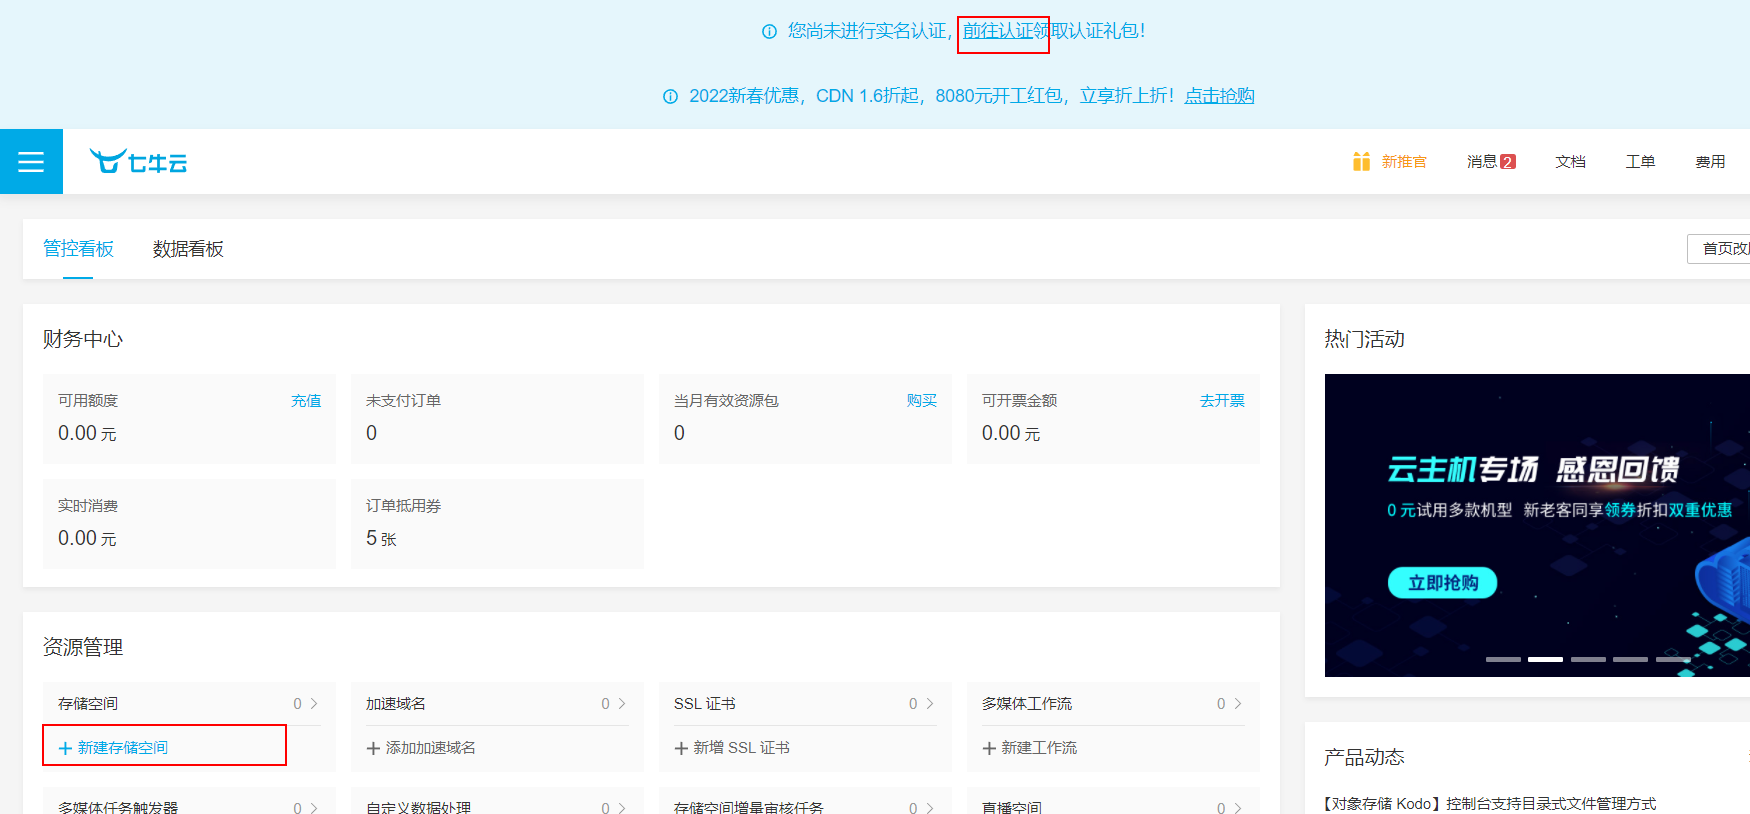Click the Qiniu Cloud logo
Image resolution: width=1750 pixels, height=814 pixels.
[x=138, y=161]
